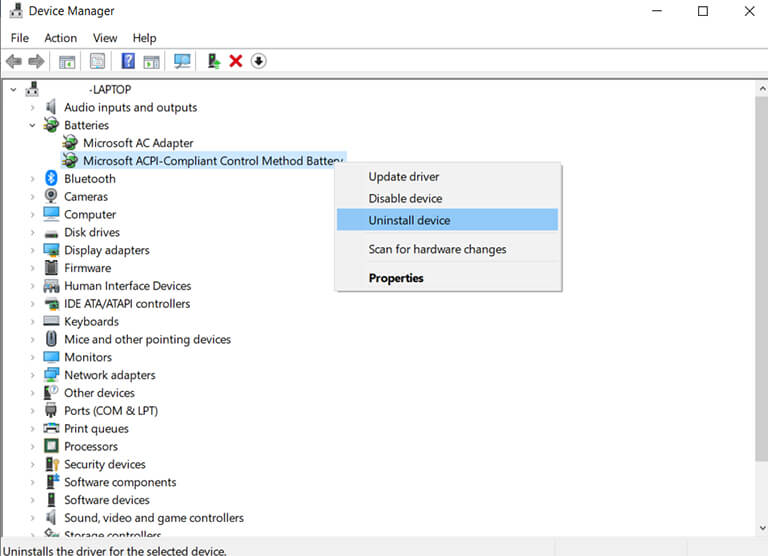The height and width of the screenshot is (556, 768).
Task: Open the Help menu
Action: pyautogui.click(x=144, y=38)
